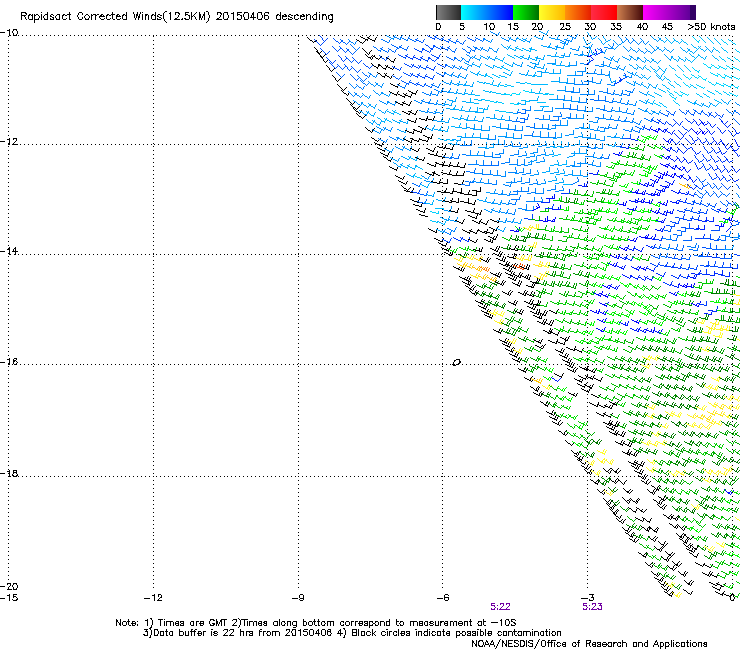Click the -12 longitude axis label
The width and height of the screenshot is (740, 650).
point(153,598)
